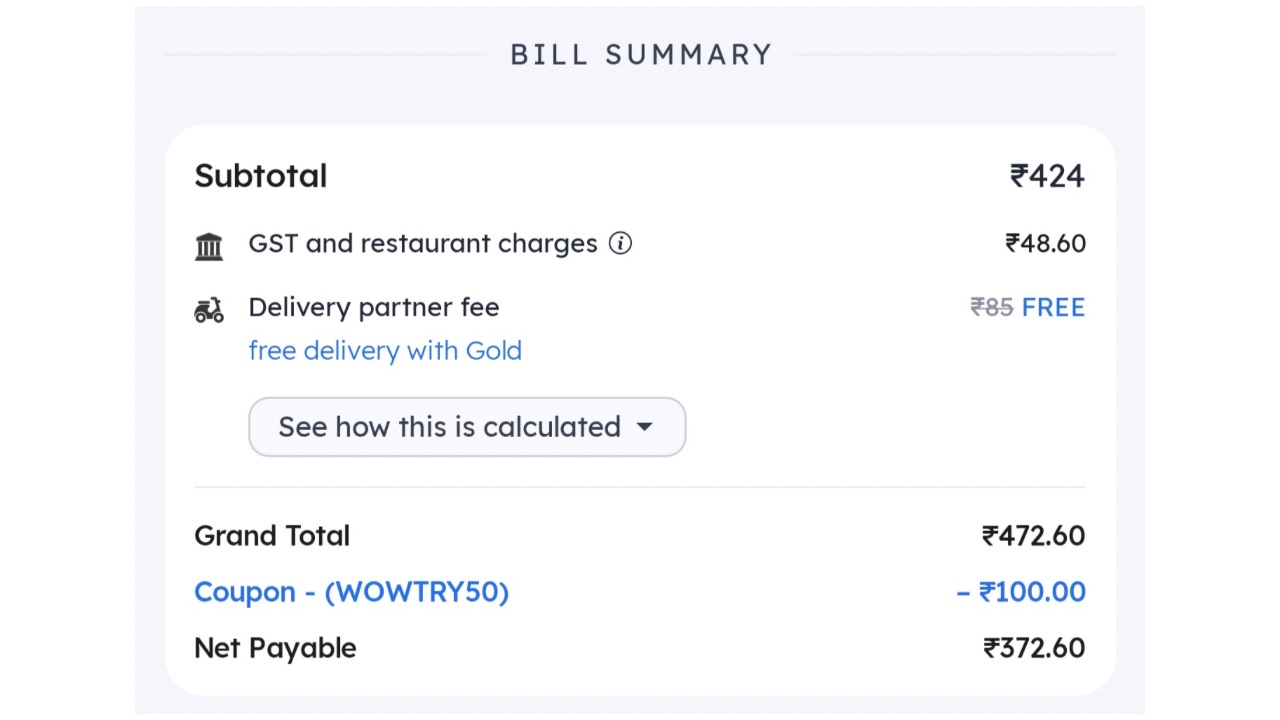This screenshot has height=720, width=1280.
Task: Click the Grand Total label
Action: [x=272, y=536]
